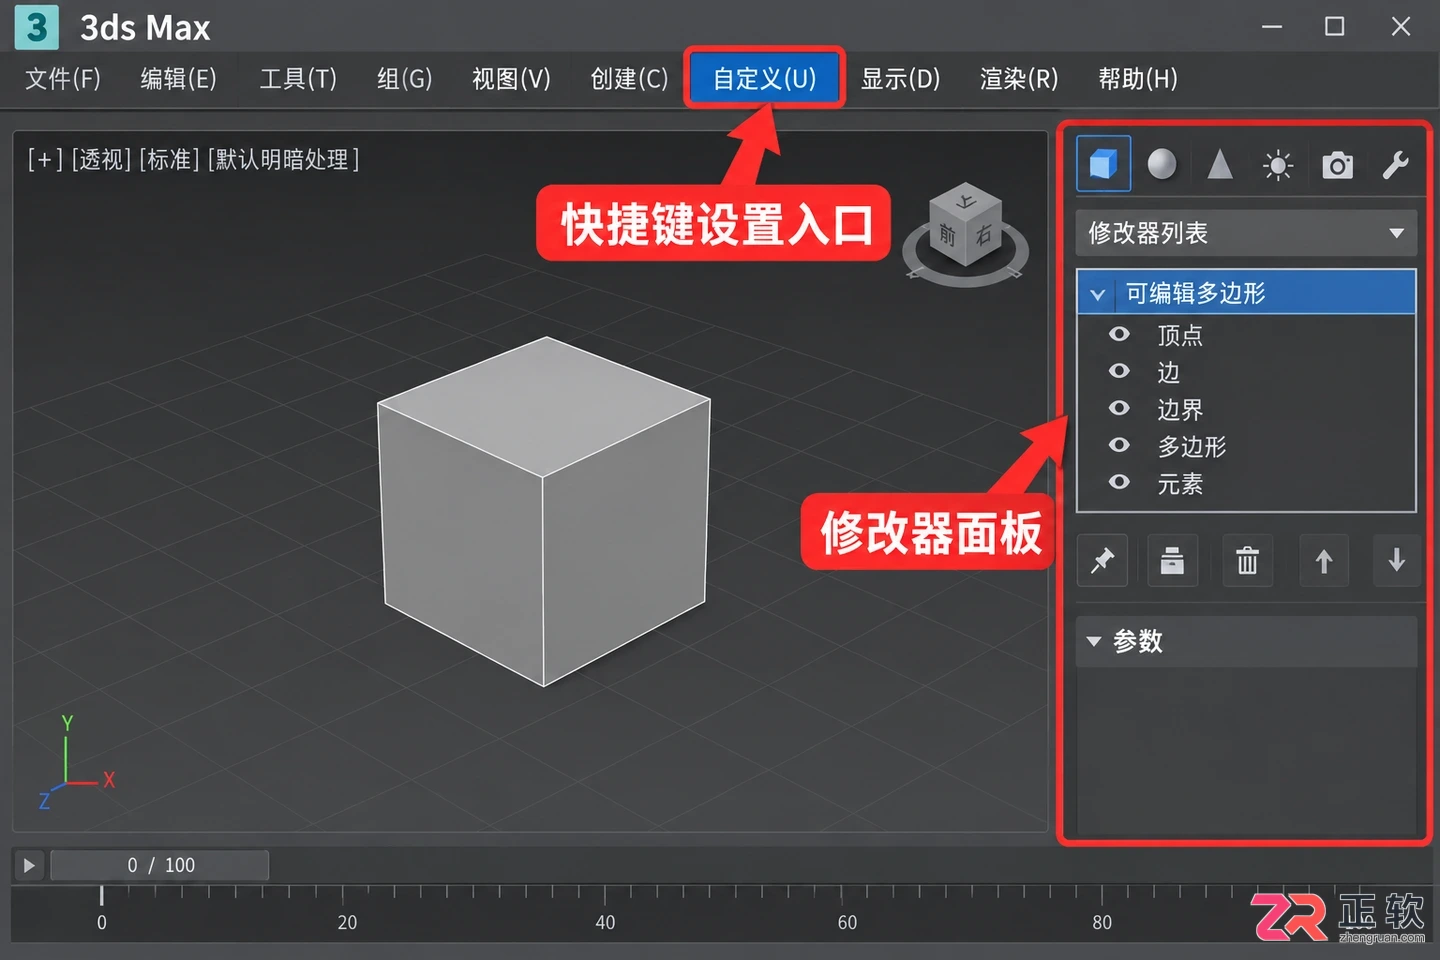Select the 顶点 sub-object level

pyautogui.click(x=1180, y=335)
